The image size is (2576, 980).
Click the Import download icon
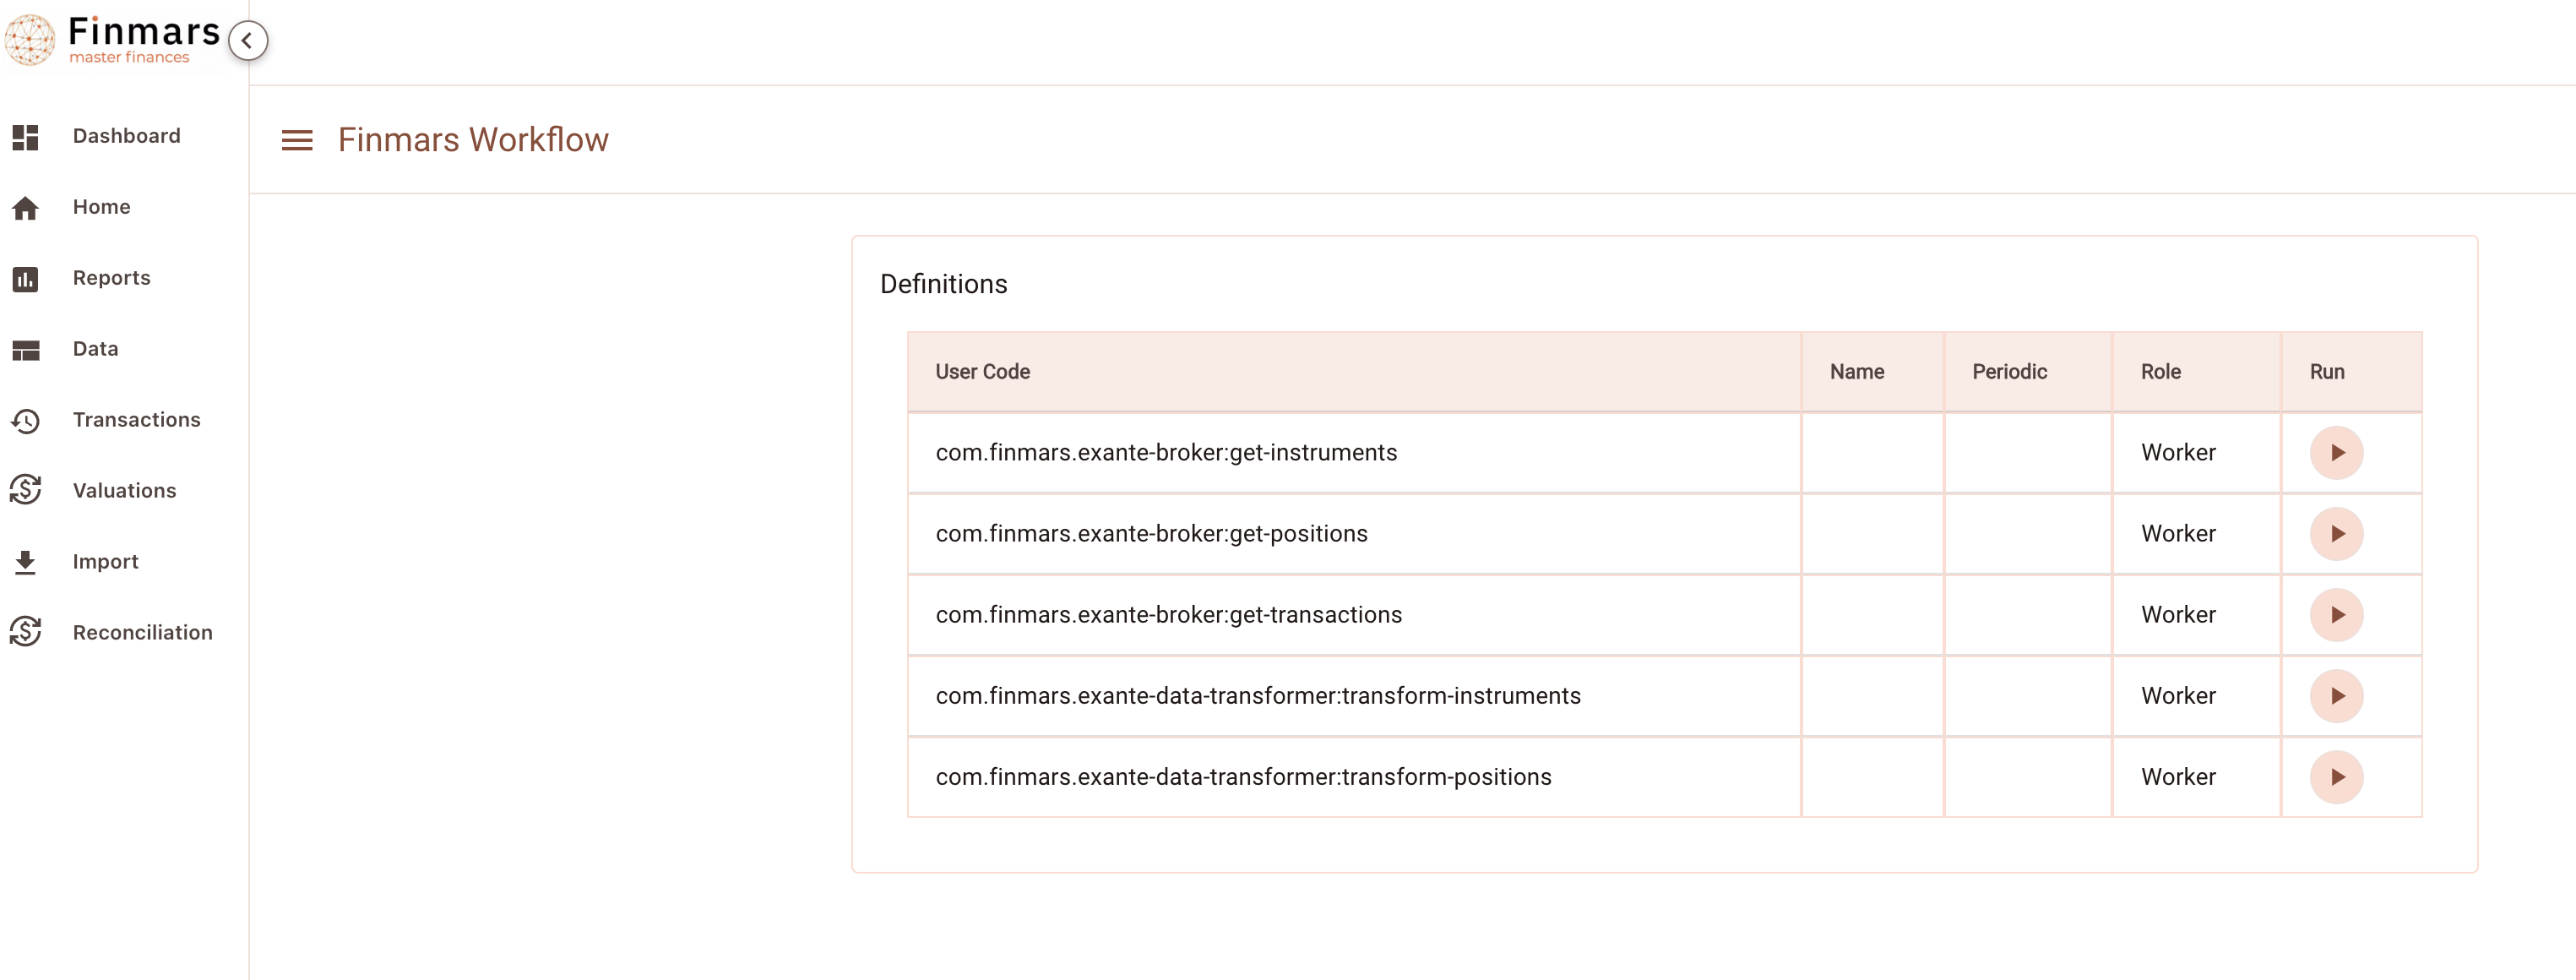25,562
